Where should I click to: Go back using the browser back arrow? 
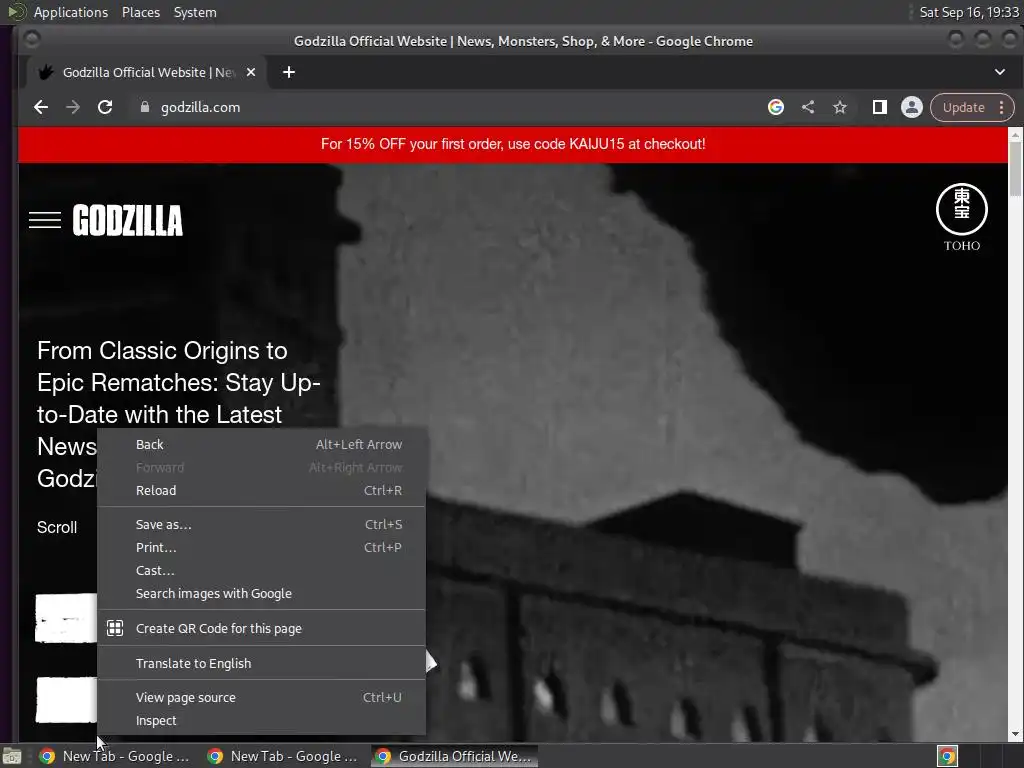pos(40,107)
